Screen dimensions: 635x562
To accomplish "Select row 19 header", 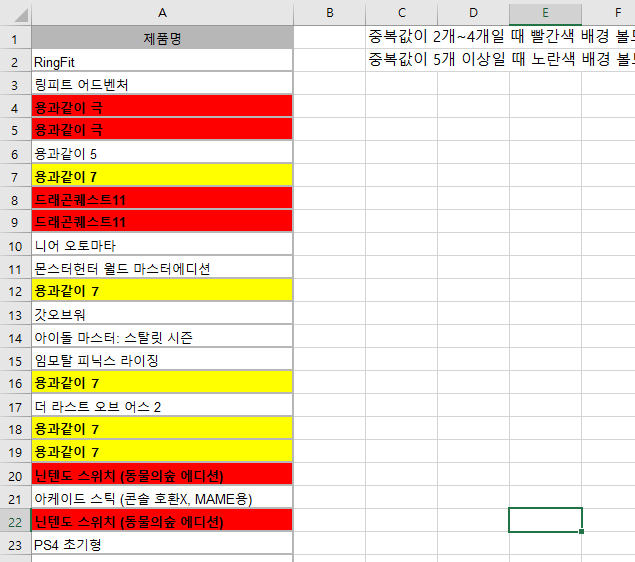I will pos(15,451).
